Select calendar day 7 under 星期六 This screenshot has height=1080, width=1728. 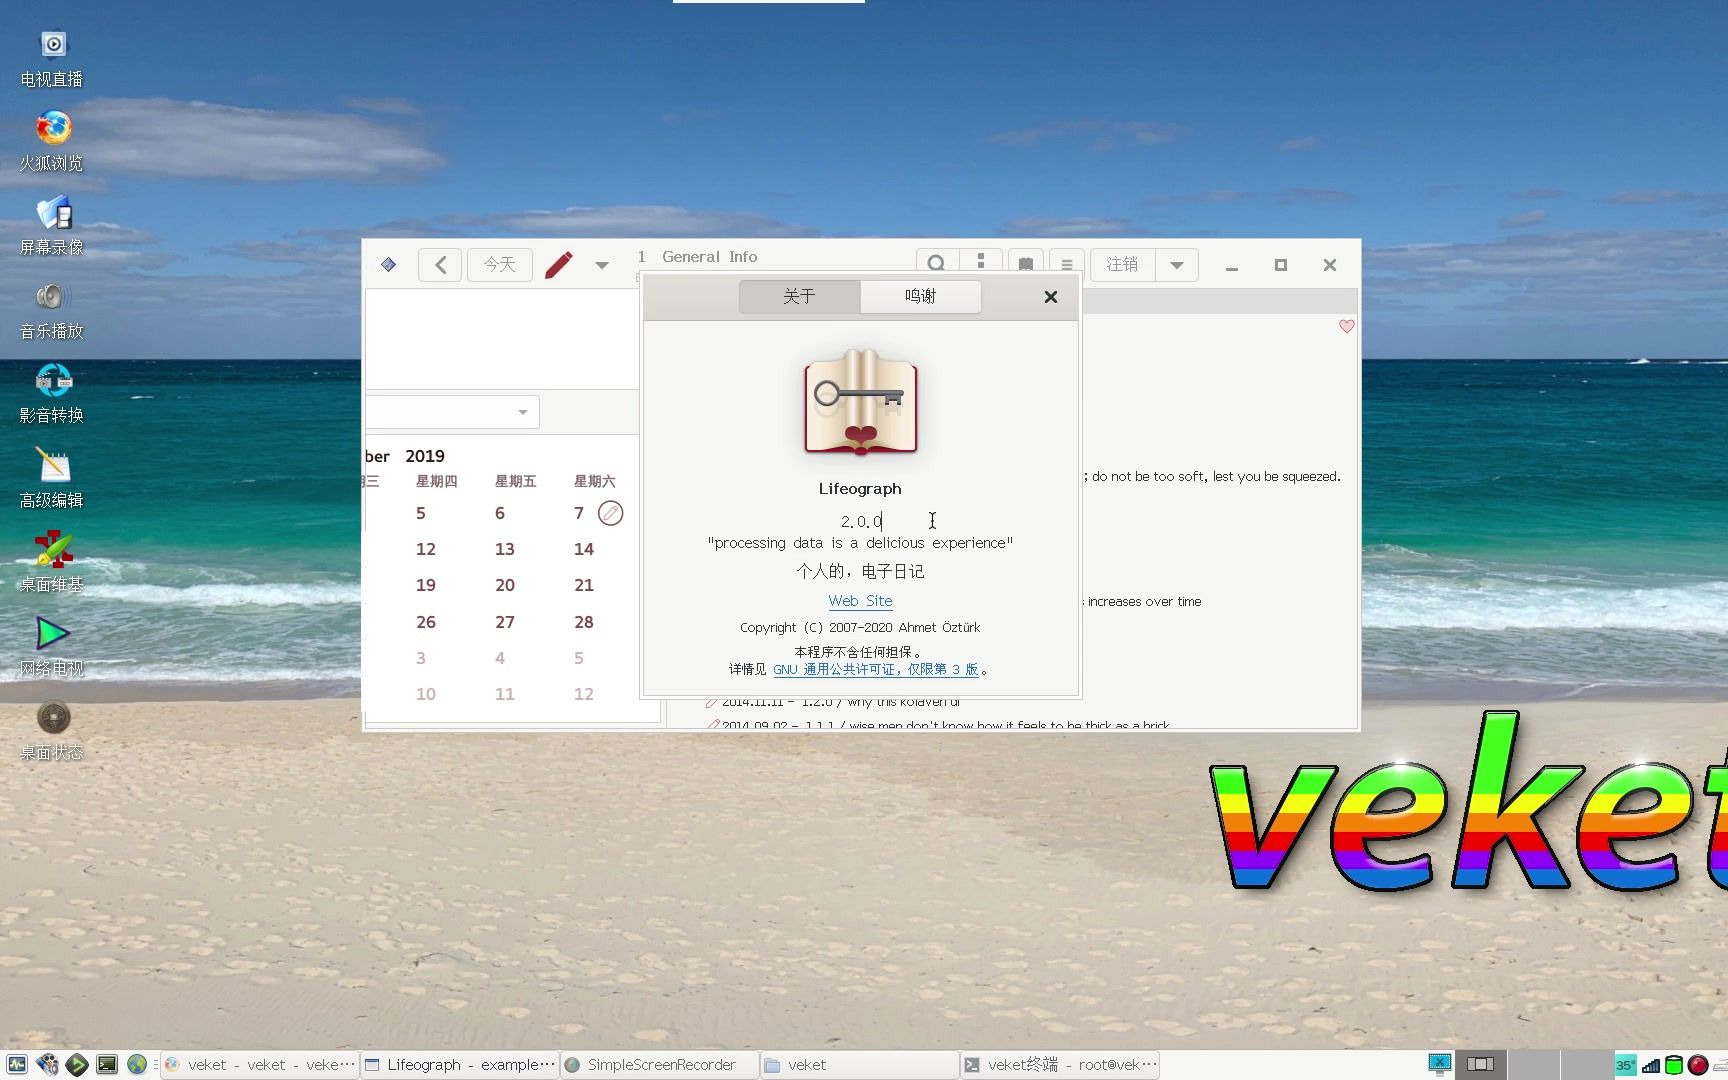pyautogui.click(x=579, y=513)
